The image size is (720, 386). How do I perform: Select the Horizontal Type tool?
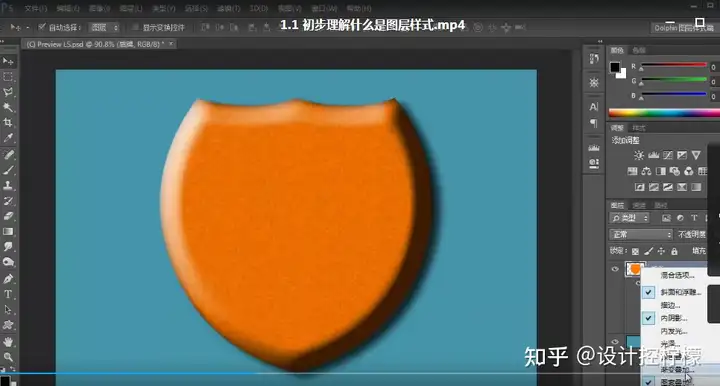[8, 294]
